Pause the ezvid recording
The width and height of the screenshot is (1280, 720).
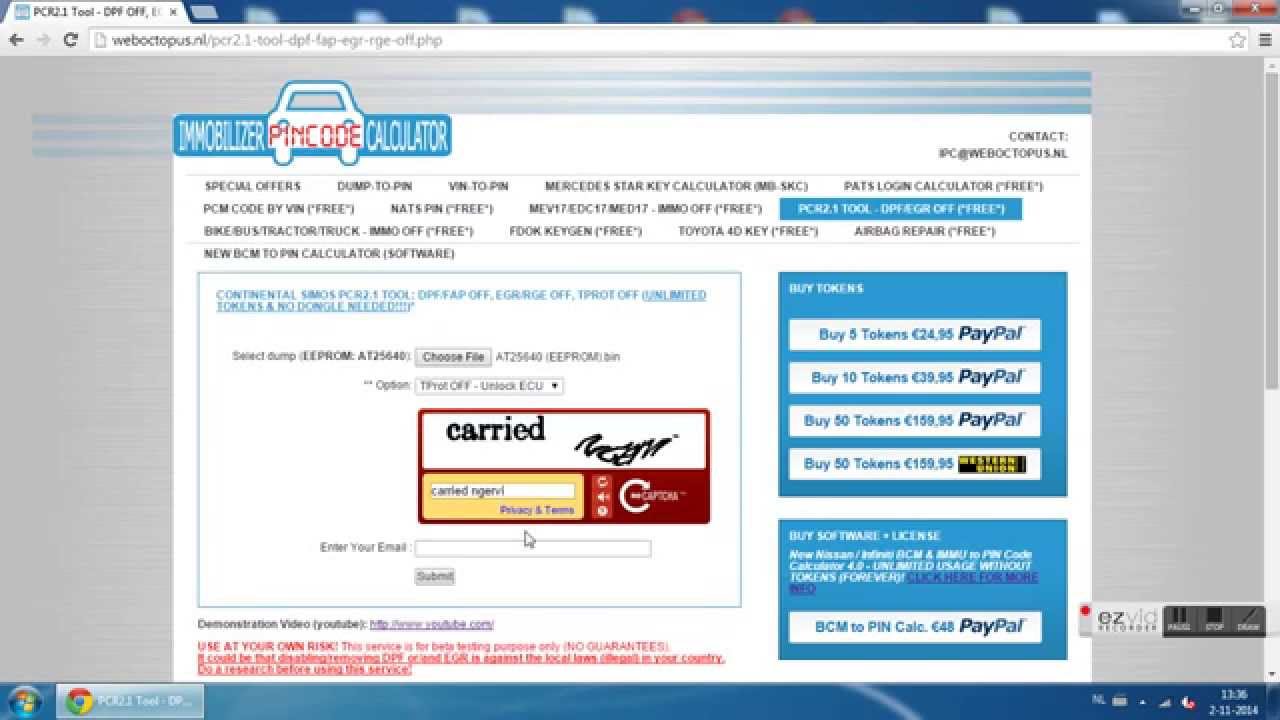click(x=1179, y=620)
